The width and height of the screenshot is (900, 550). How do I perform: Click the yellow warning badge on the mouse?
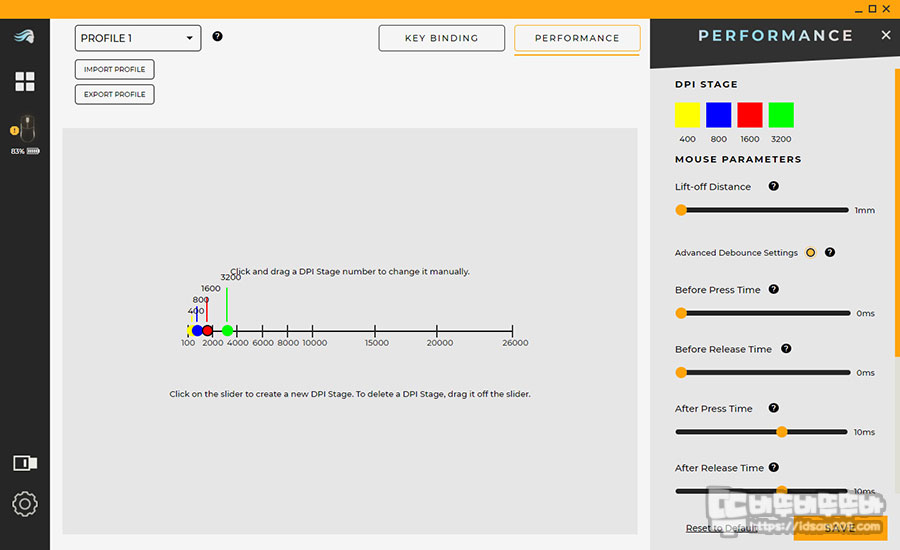[x=14, y=130]
